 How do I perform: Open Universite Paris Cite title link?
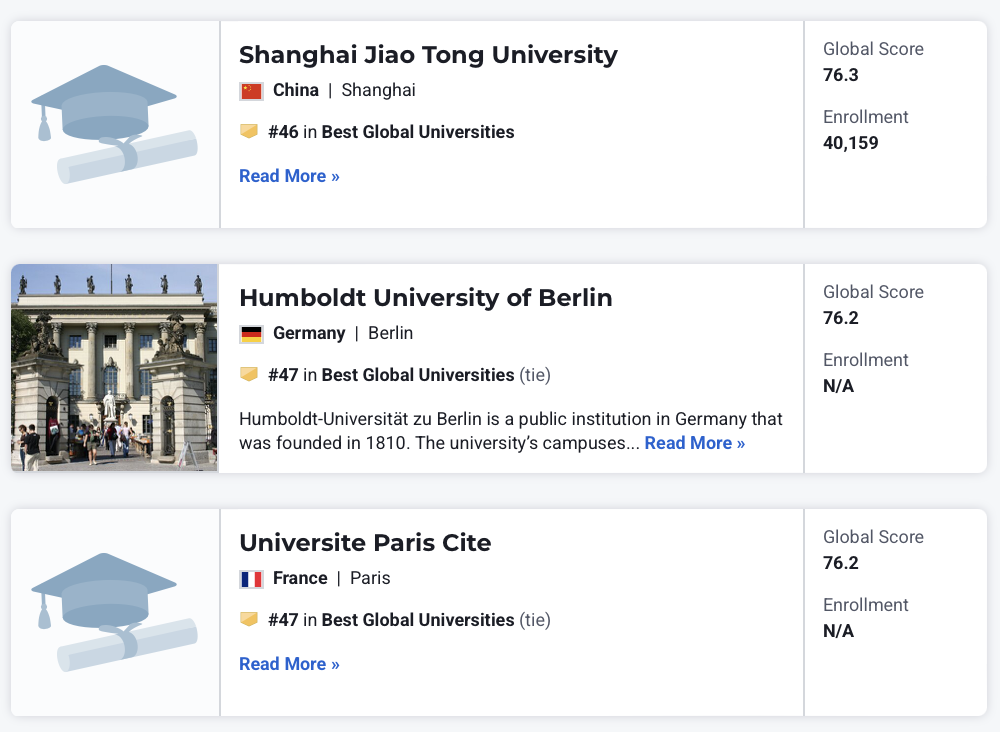click(x=365, y=543)
